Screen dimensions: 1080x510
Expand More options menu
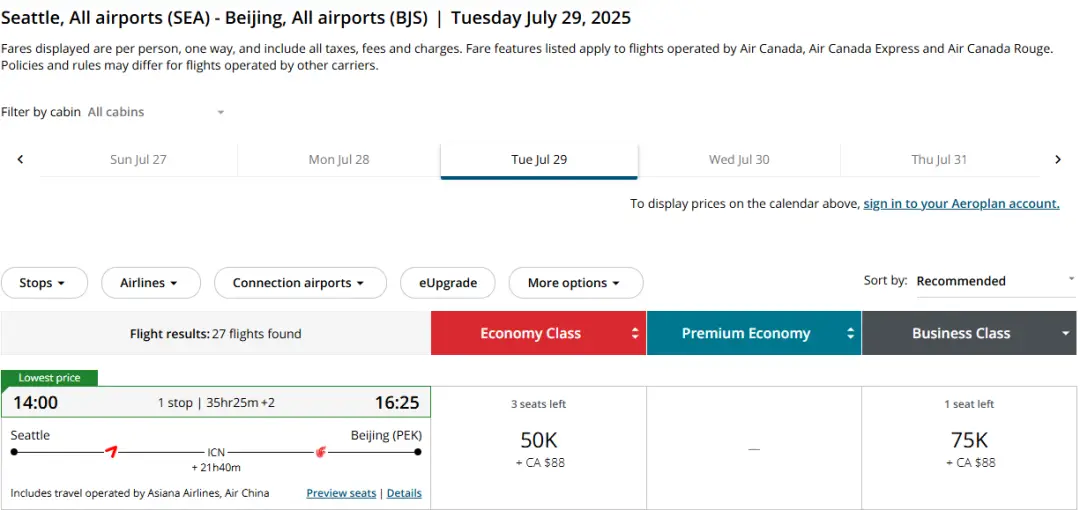tap(575, 283)
